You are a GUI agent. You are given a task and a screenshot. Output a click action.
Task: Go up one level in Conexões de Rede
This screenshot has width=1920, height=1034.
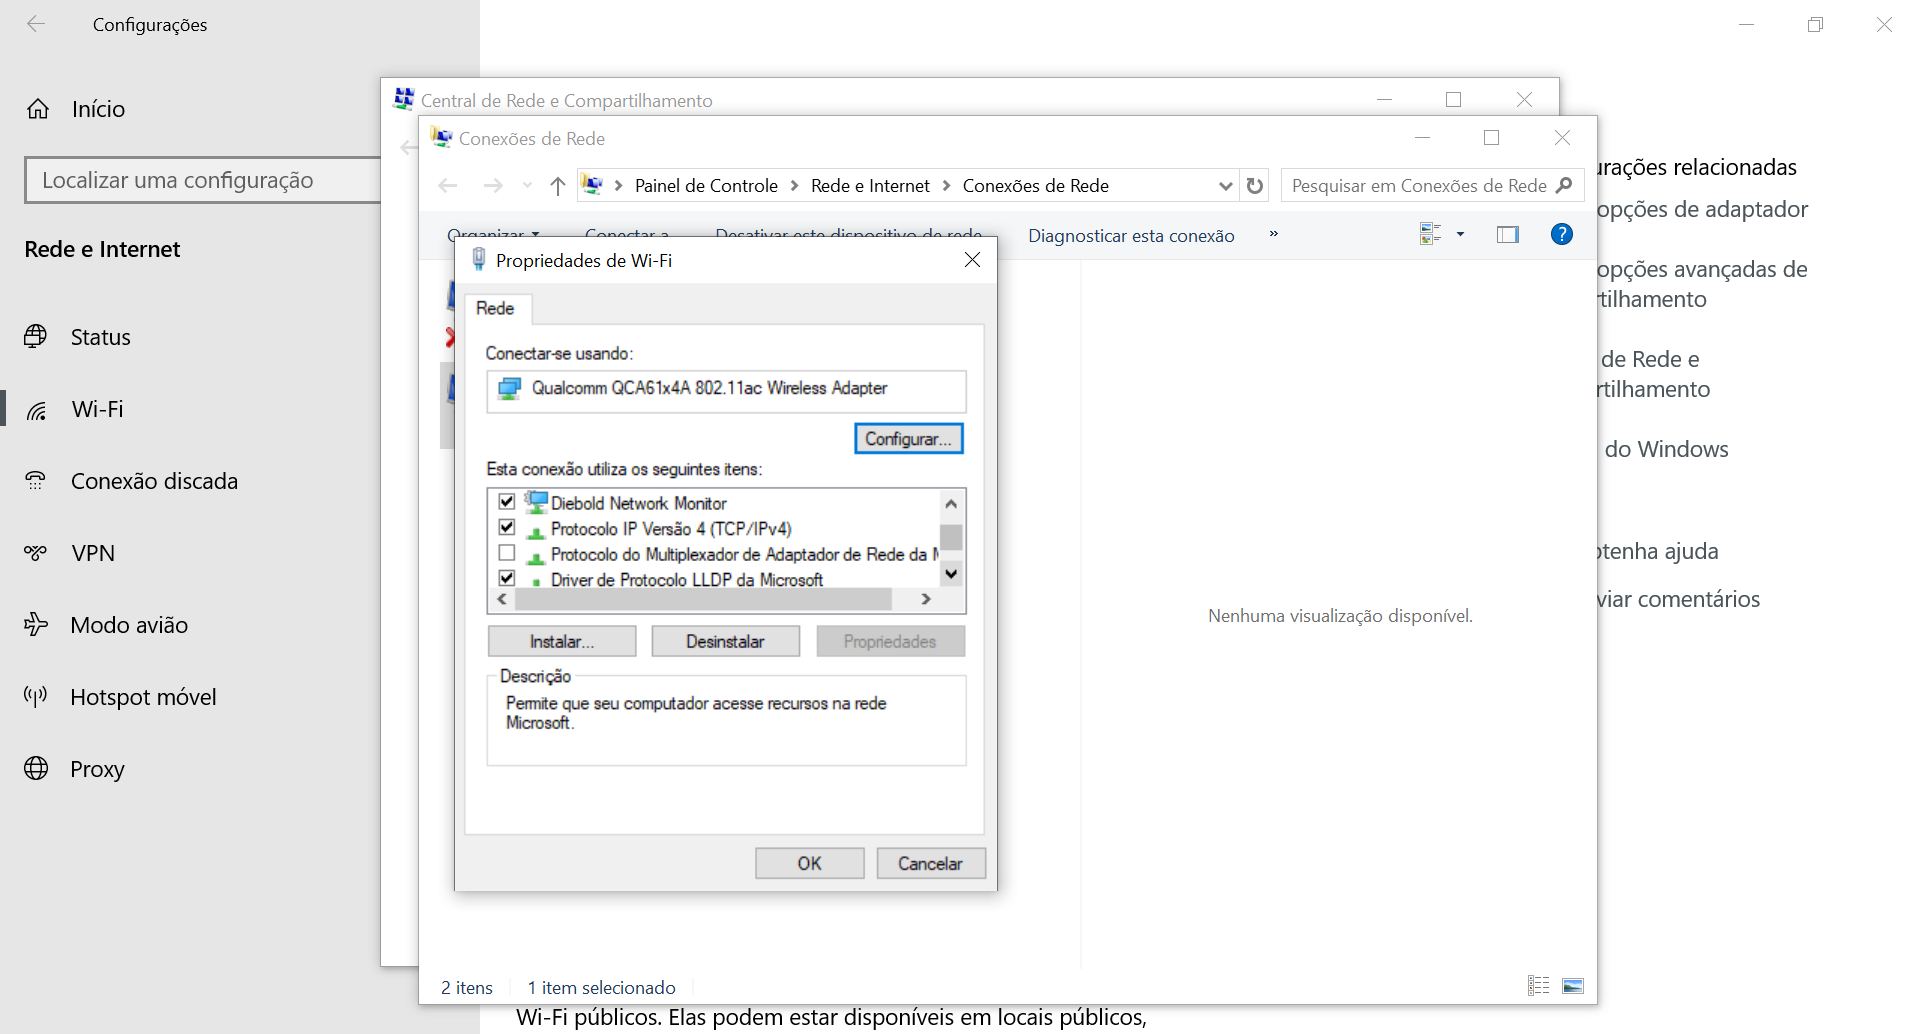558,185
